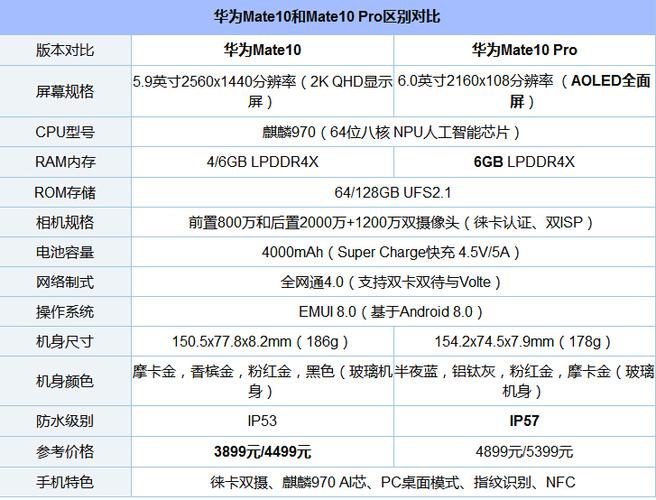Select the RAM内存 row label
Screen dimensions: 656x500
click(x=65, y=162)
